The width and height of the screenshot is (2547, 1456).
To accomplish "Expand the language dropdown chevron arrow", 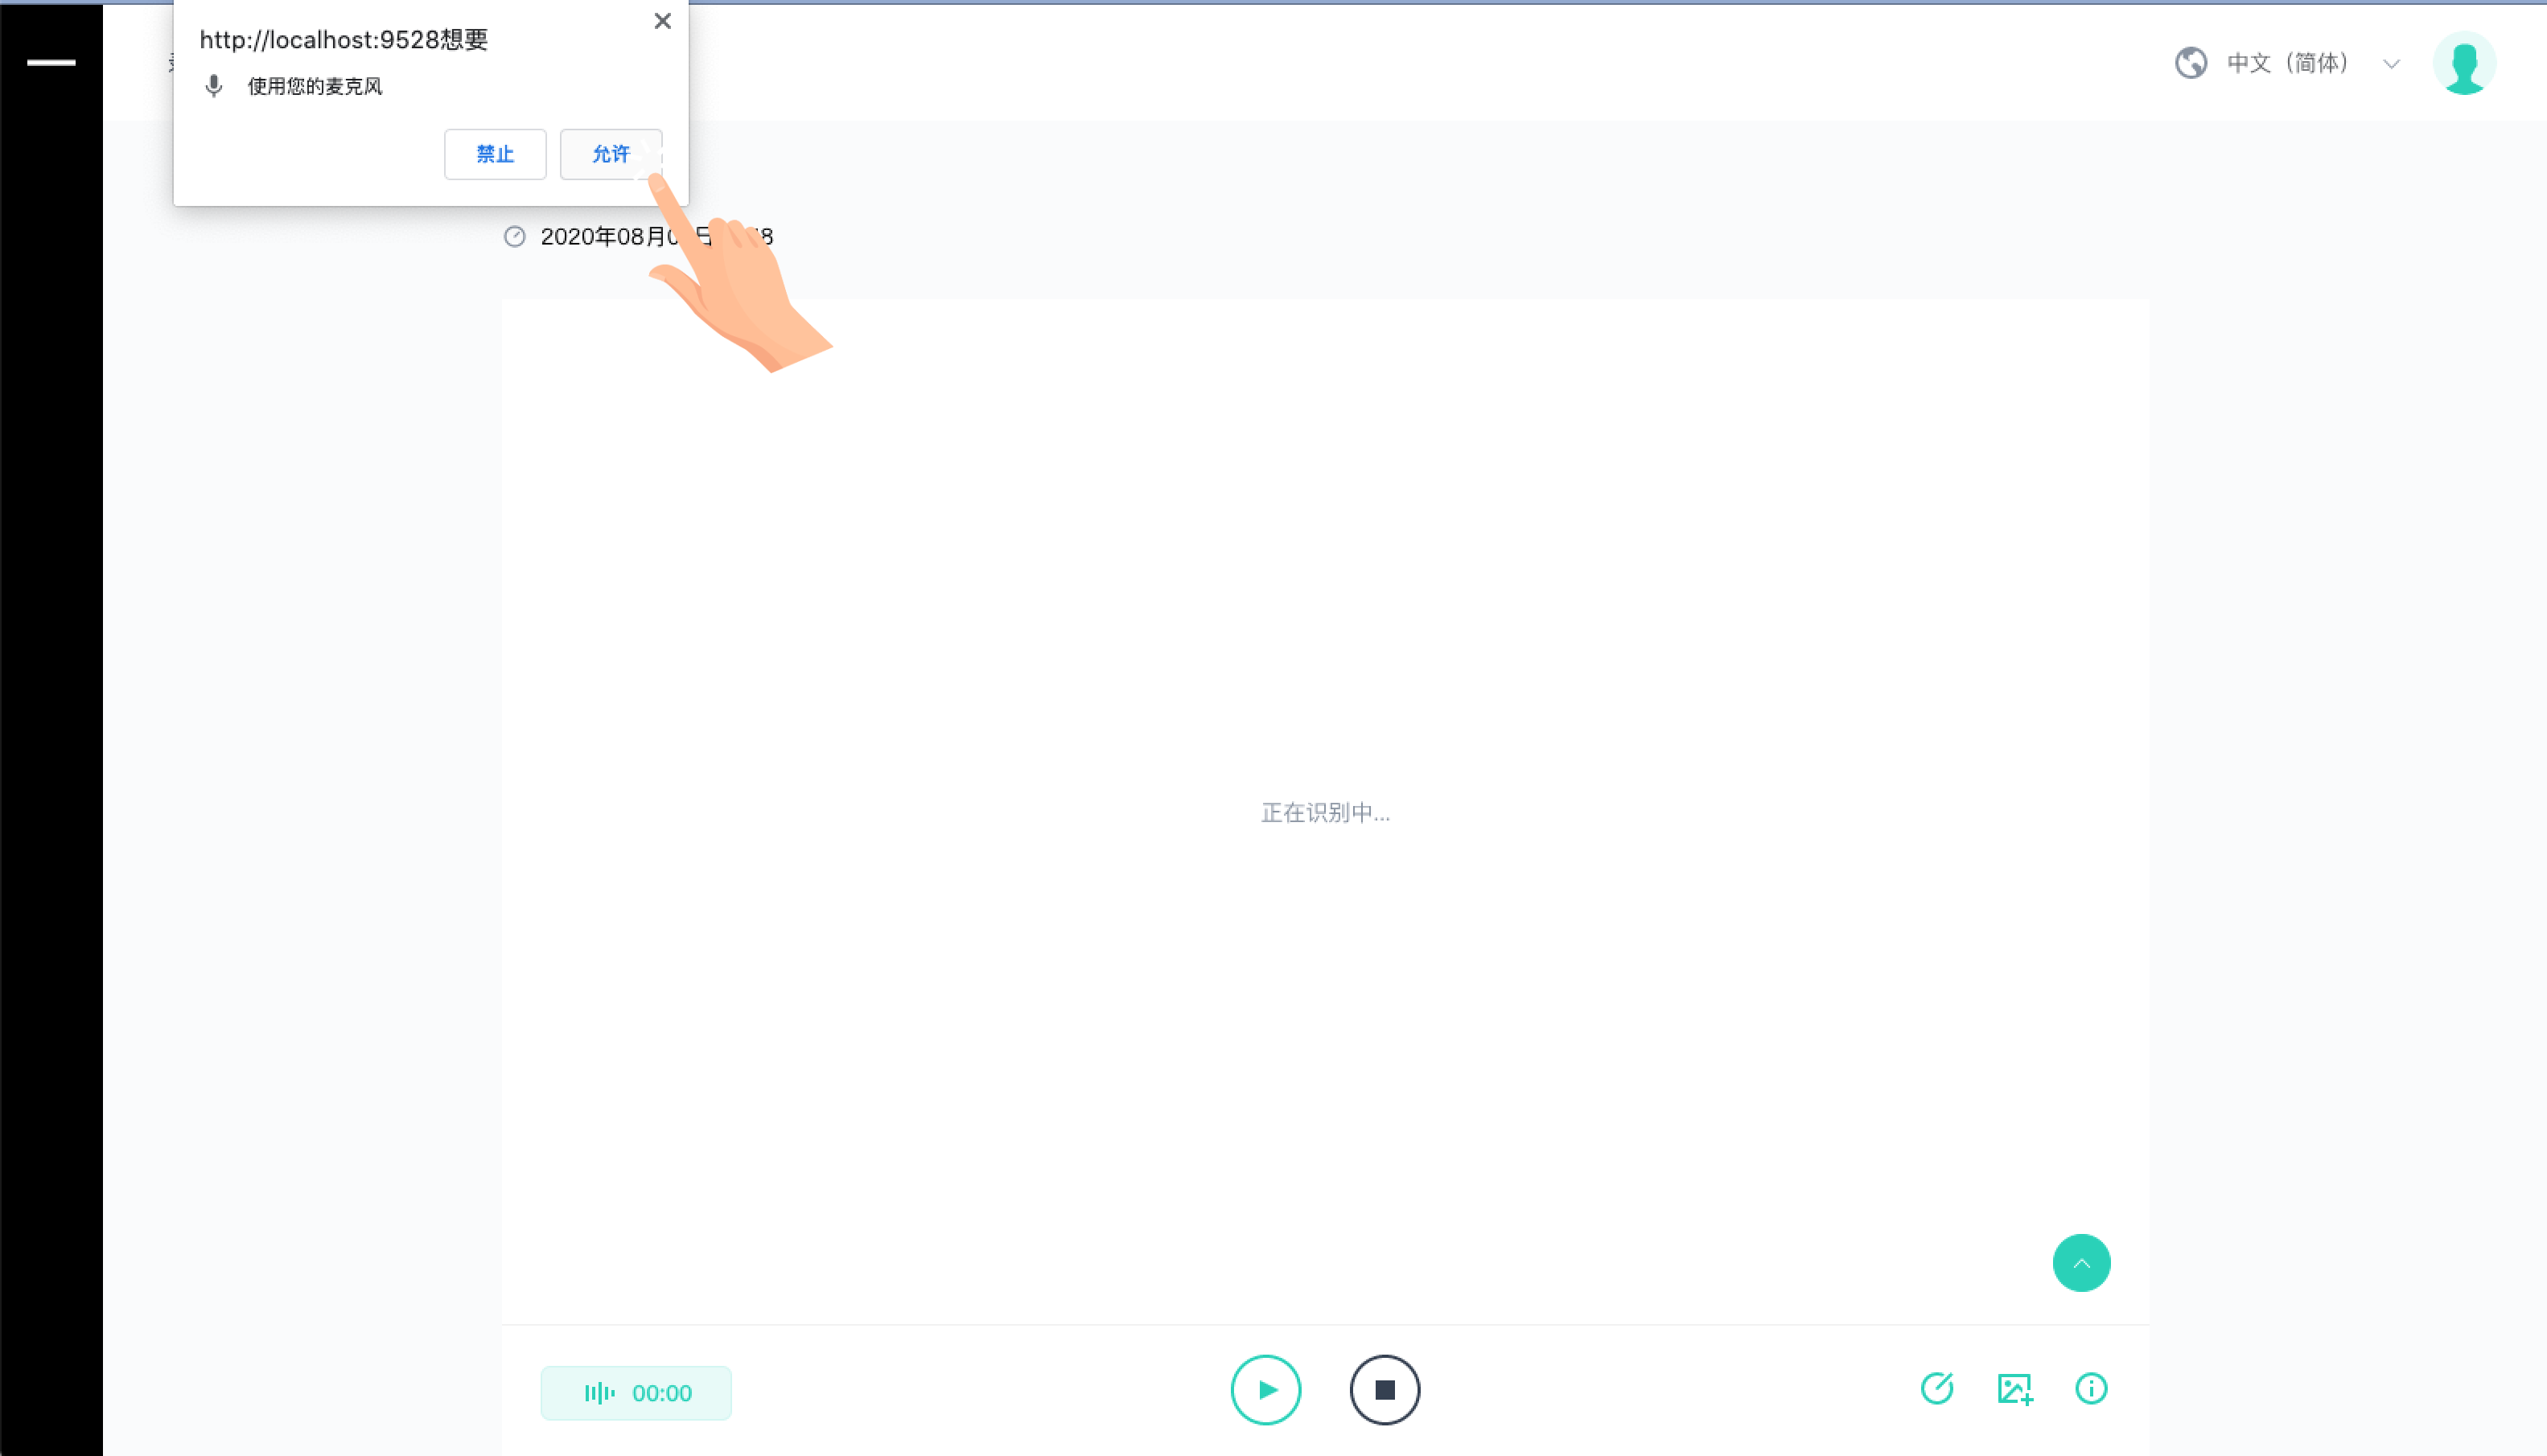I will 2391,64.
